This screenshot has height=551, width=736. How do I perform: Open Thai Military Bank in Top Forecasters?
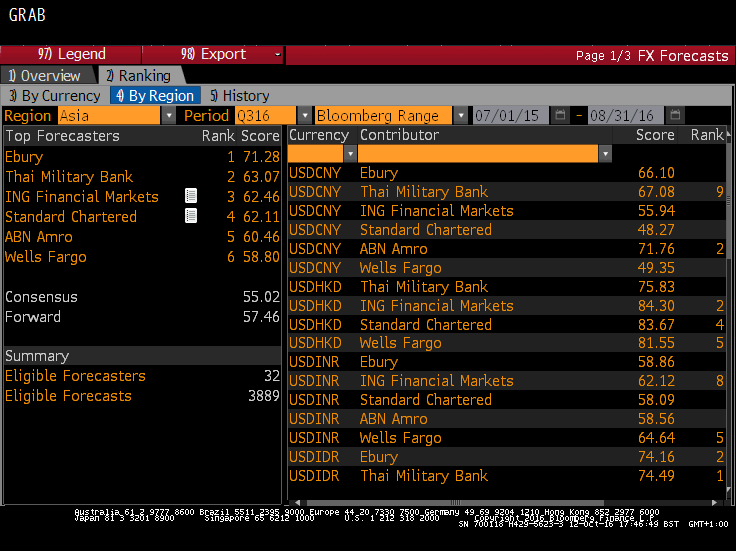click(x=69, y=177)
